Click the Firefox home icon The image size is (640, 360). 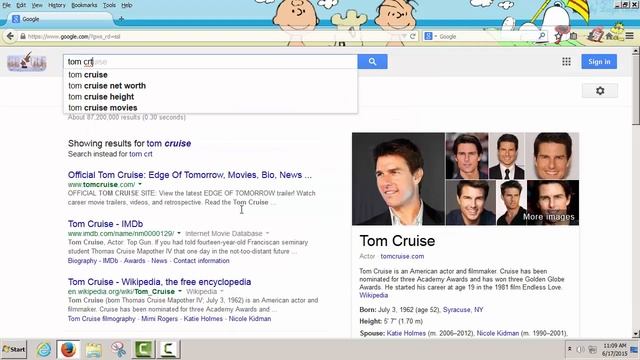point(609,36)
